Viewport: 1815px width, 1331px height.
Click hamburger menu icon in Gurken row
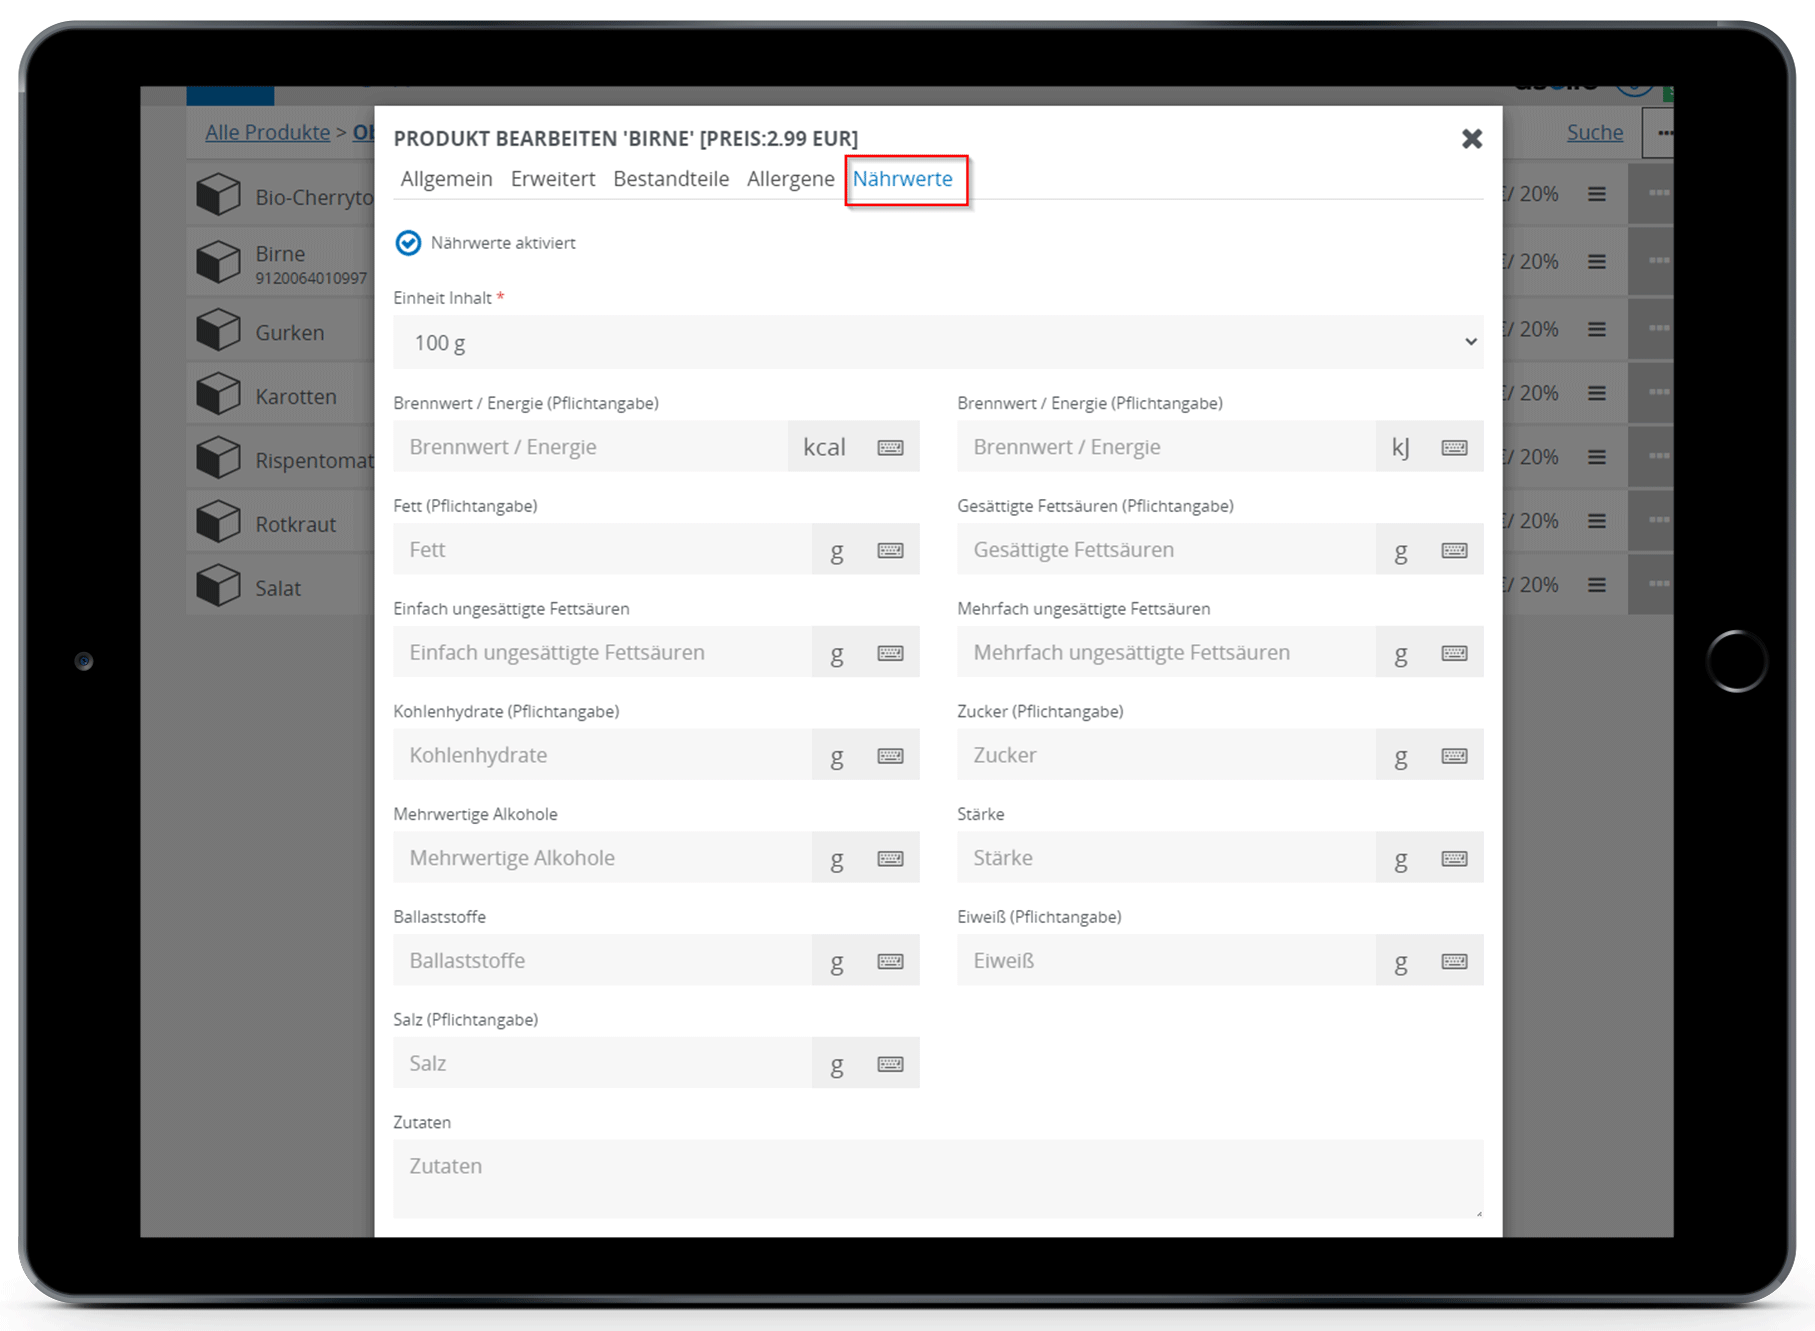(x=1596, y=329)
